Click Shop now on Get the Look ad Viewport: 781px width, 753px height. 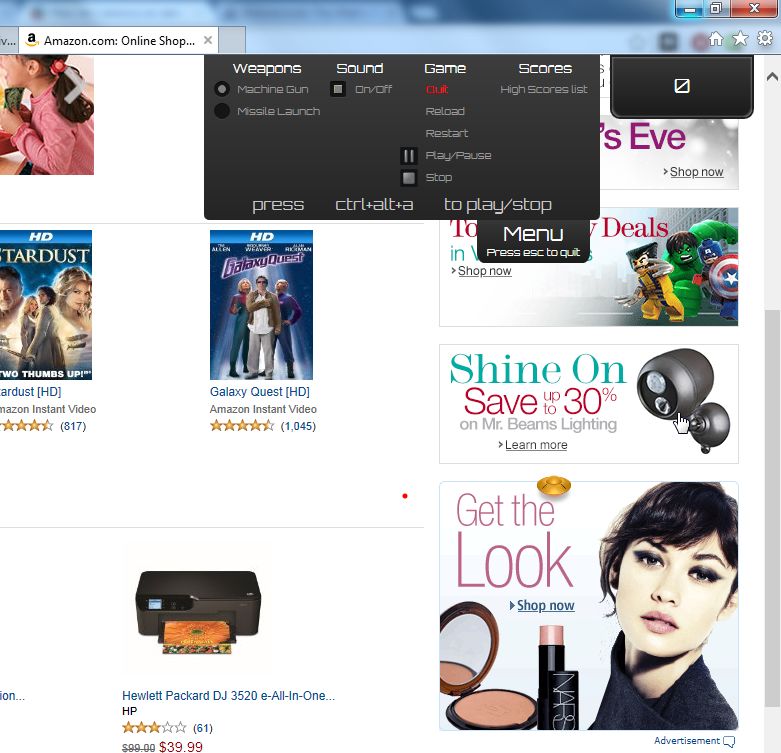[x=545, y=606]
